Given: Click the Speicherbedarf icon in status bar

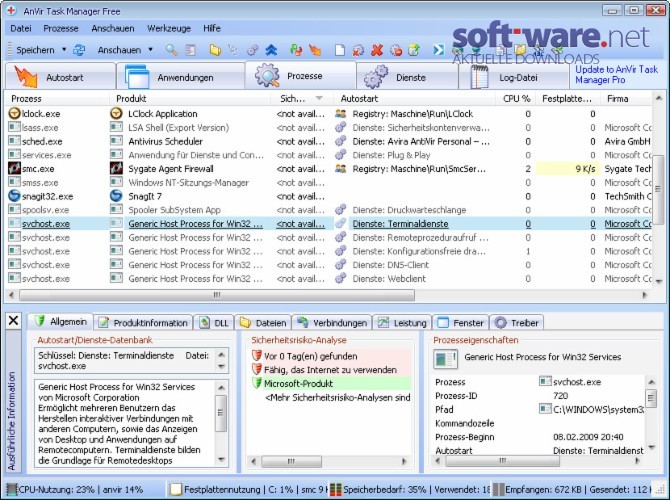Looking at the screenshot, I should tap(336, 489).
